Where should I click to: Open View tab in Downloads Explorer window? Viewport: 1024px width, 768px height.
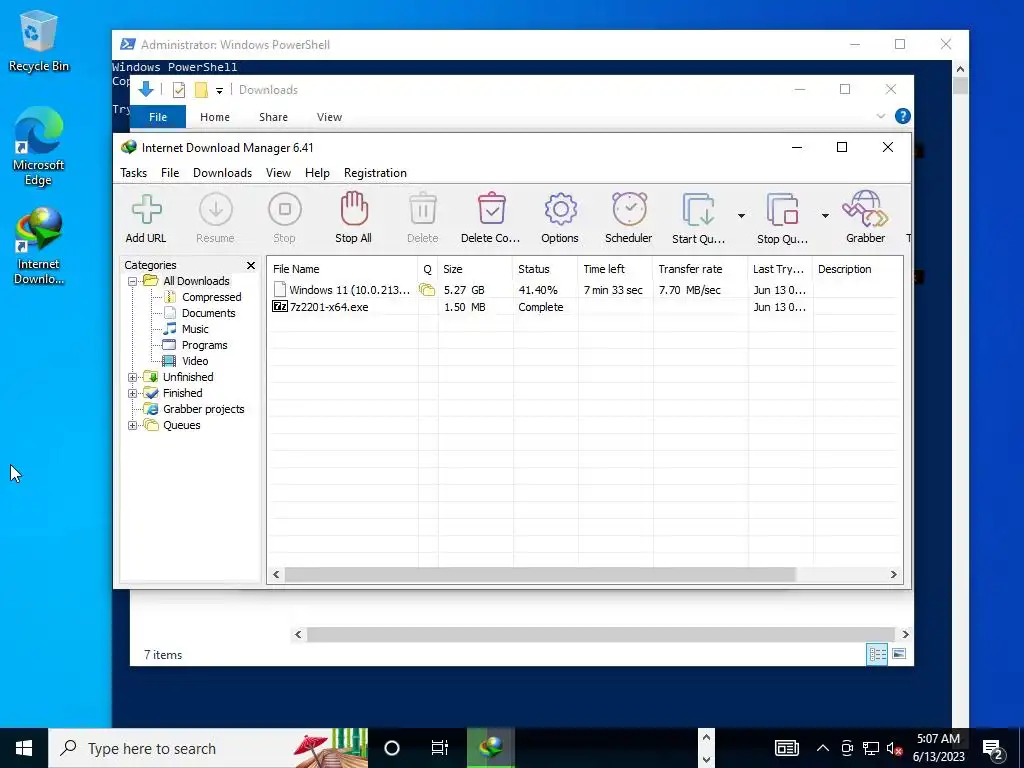click(329, 117)
